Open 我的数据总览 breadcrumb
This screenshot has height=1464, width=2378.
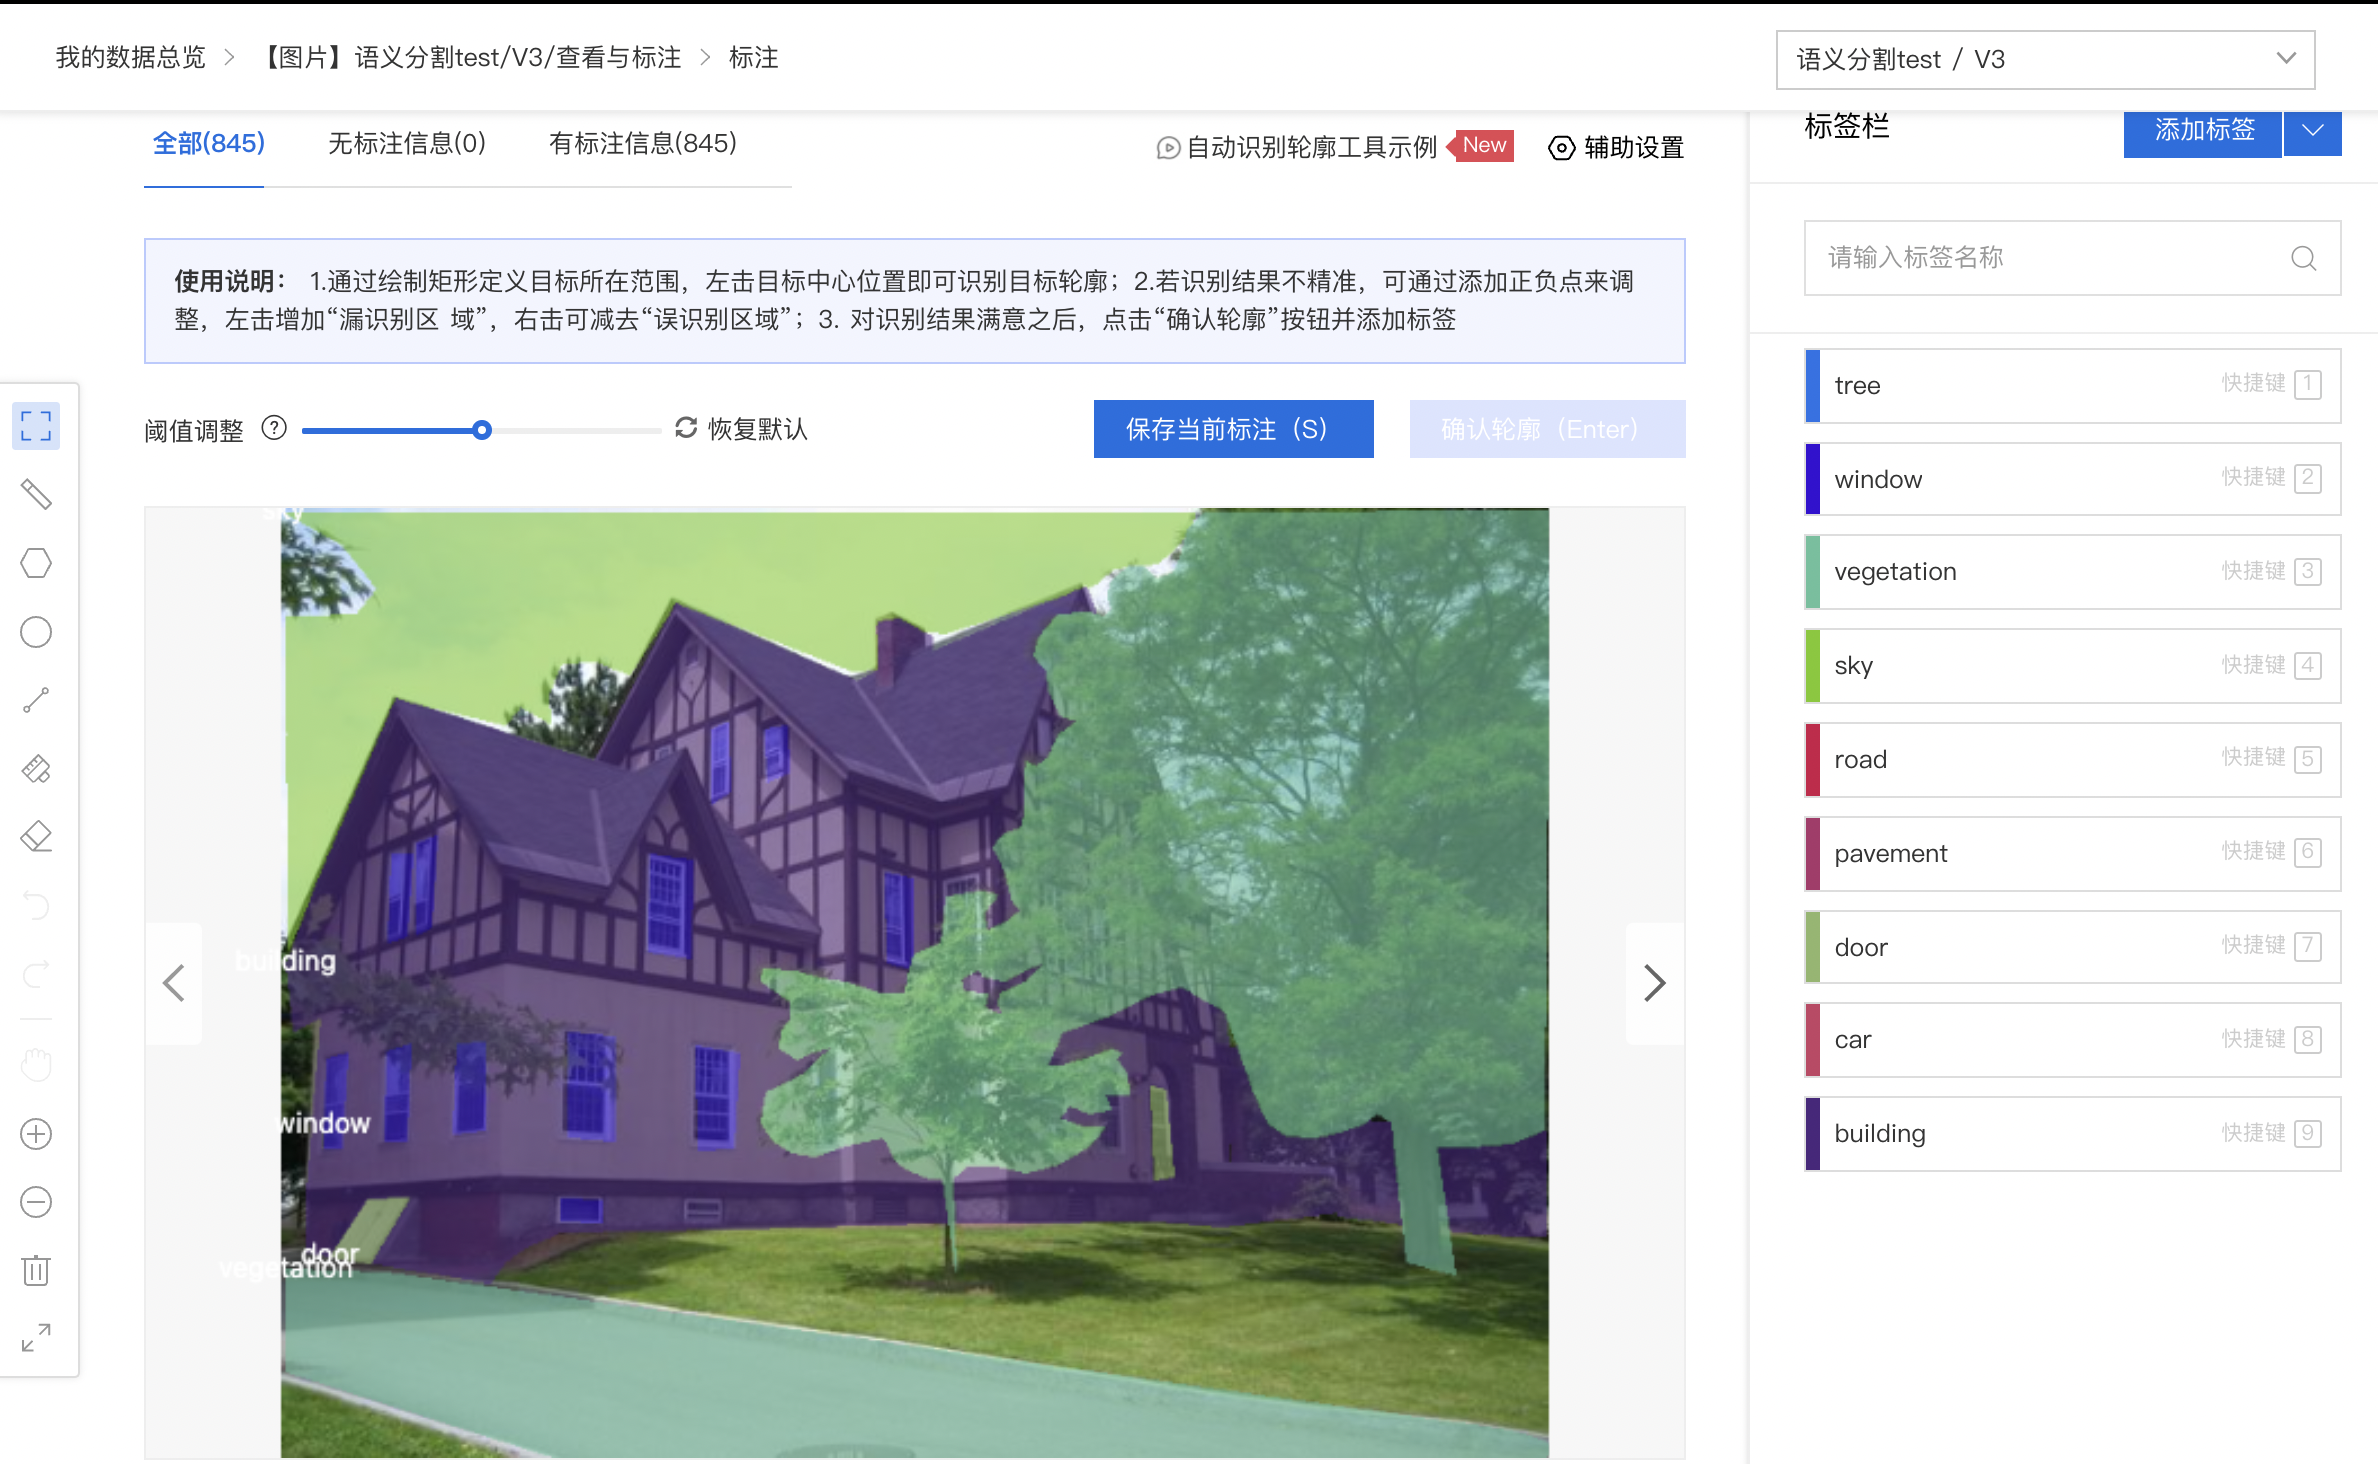click(x=131, y=58)
